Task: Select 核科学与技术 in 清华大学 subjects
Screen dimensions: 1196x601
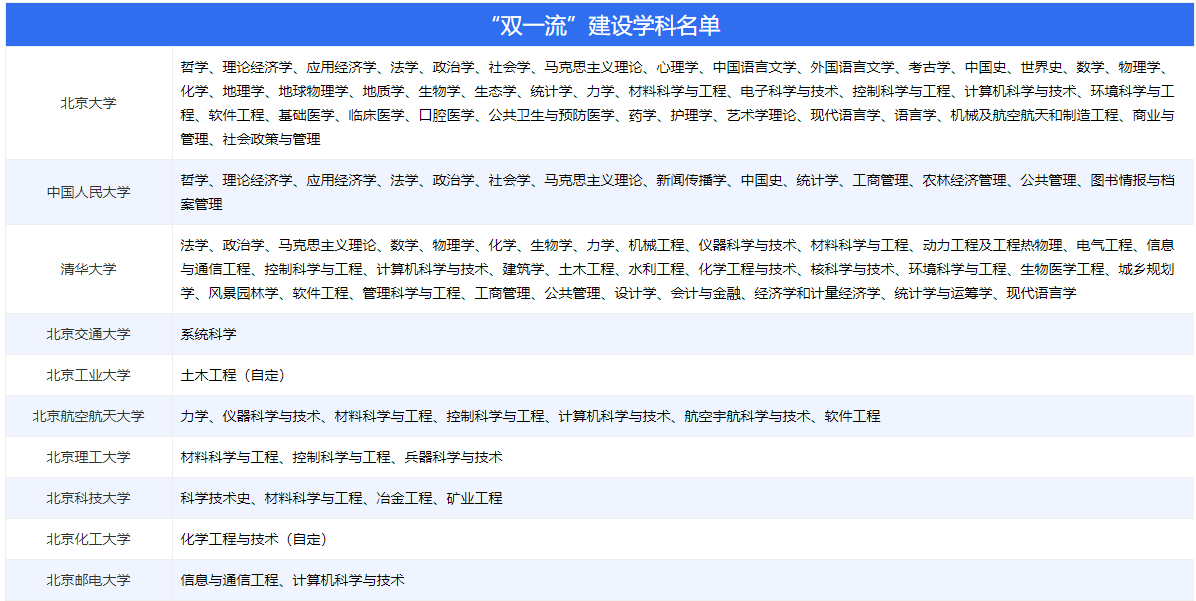Action: [x=852, y=270]
